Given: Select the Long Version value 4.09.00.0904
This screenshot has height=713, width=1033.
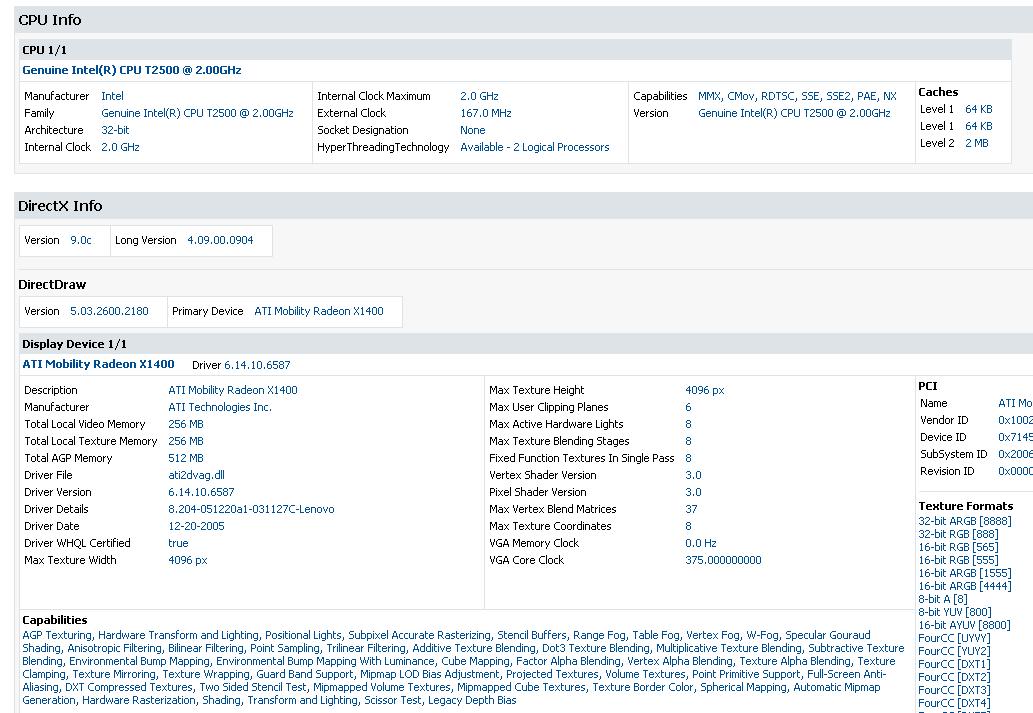Looking at the screenshot, I should click(x=220, y=240).
